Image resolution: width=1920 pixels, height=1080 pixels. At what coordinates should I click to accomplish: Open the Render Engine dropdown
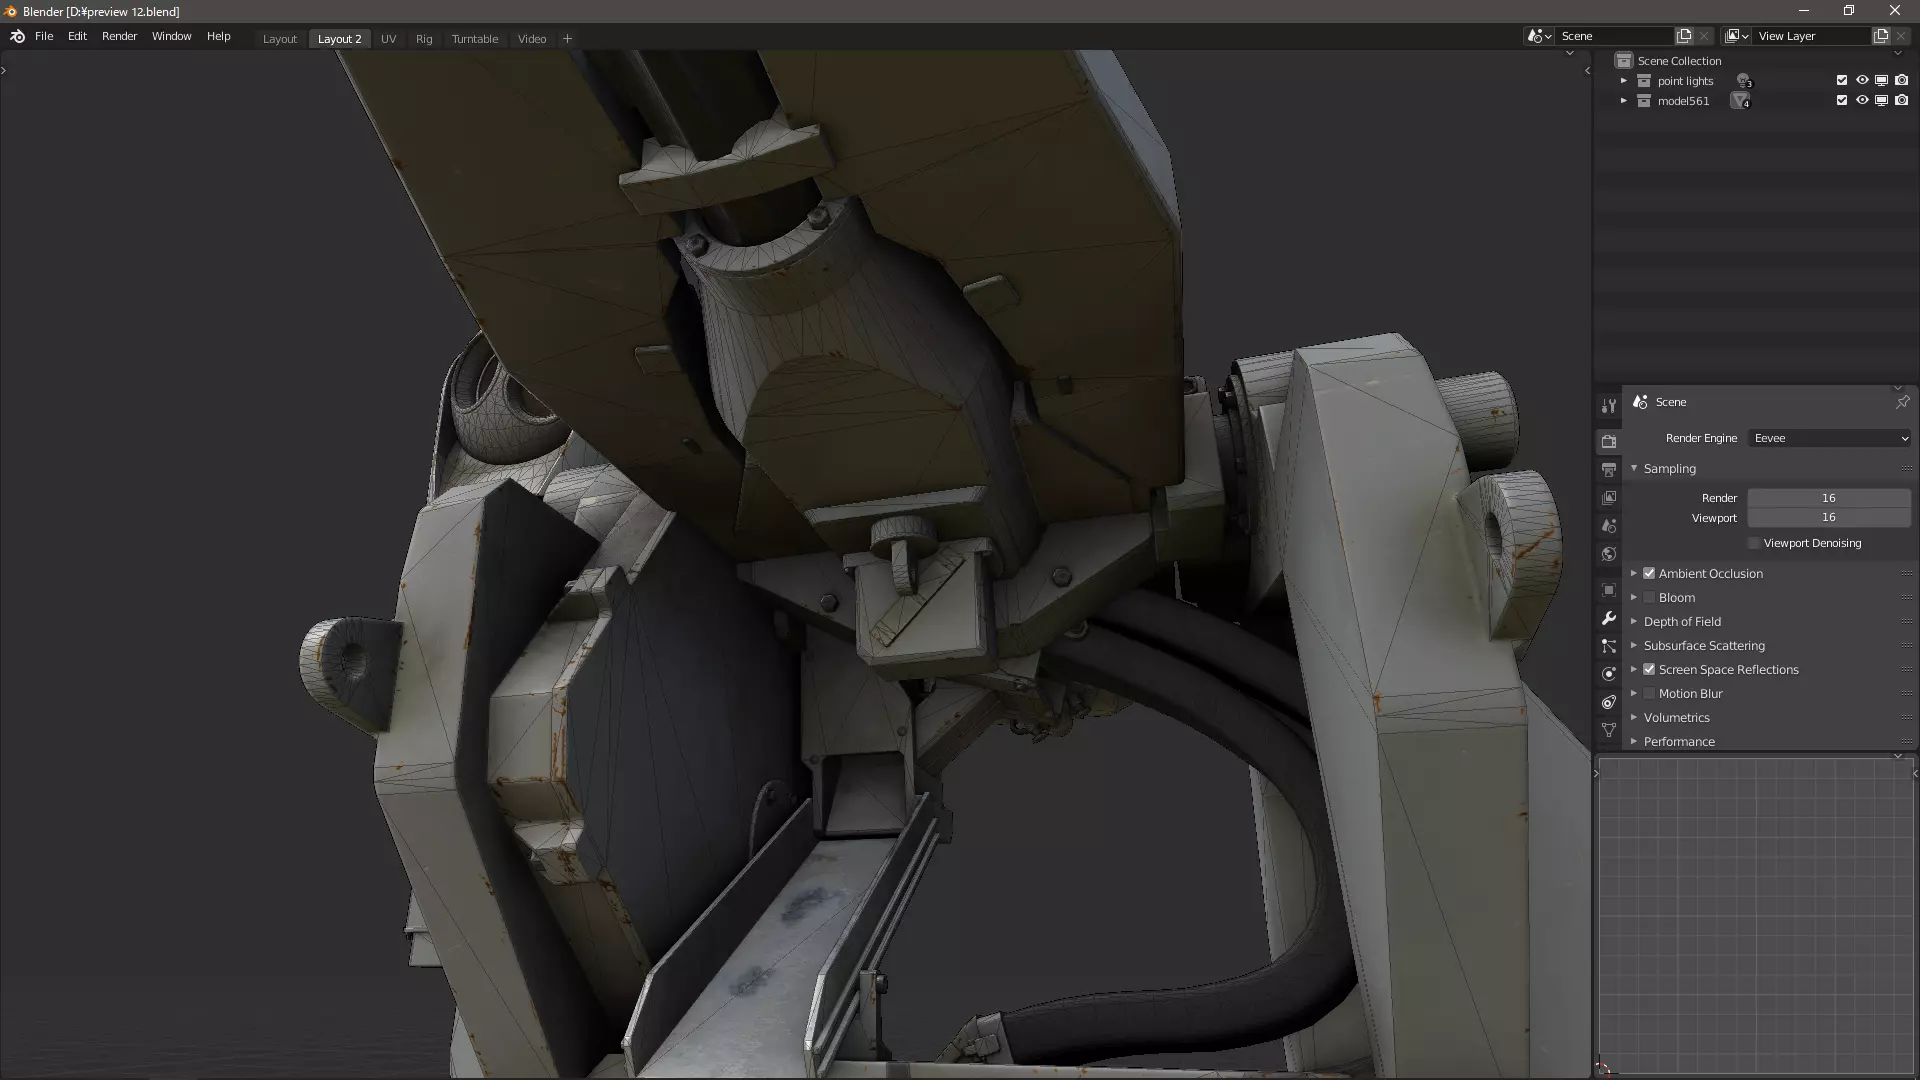pyautogui.click(x=1830, y=438)
